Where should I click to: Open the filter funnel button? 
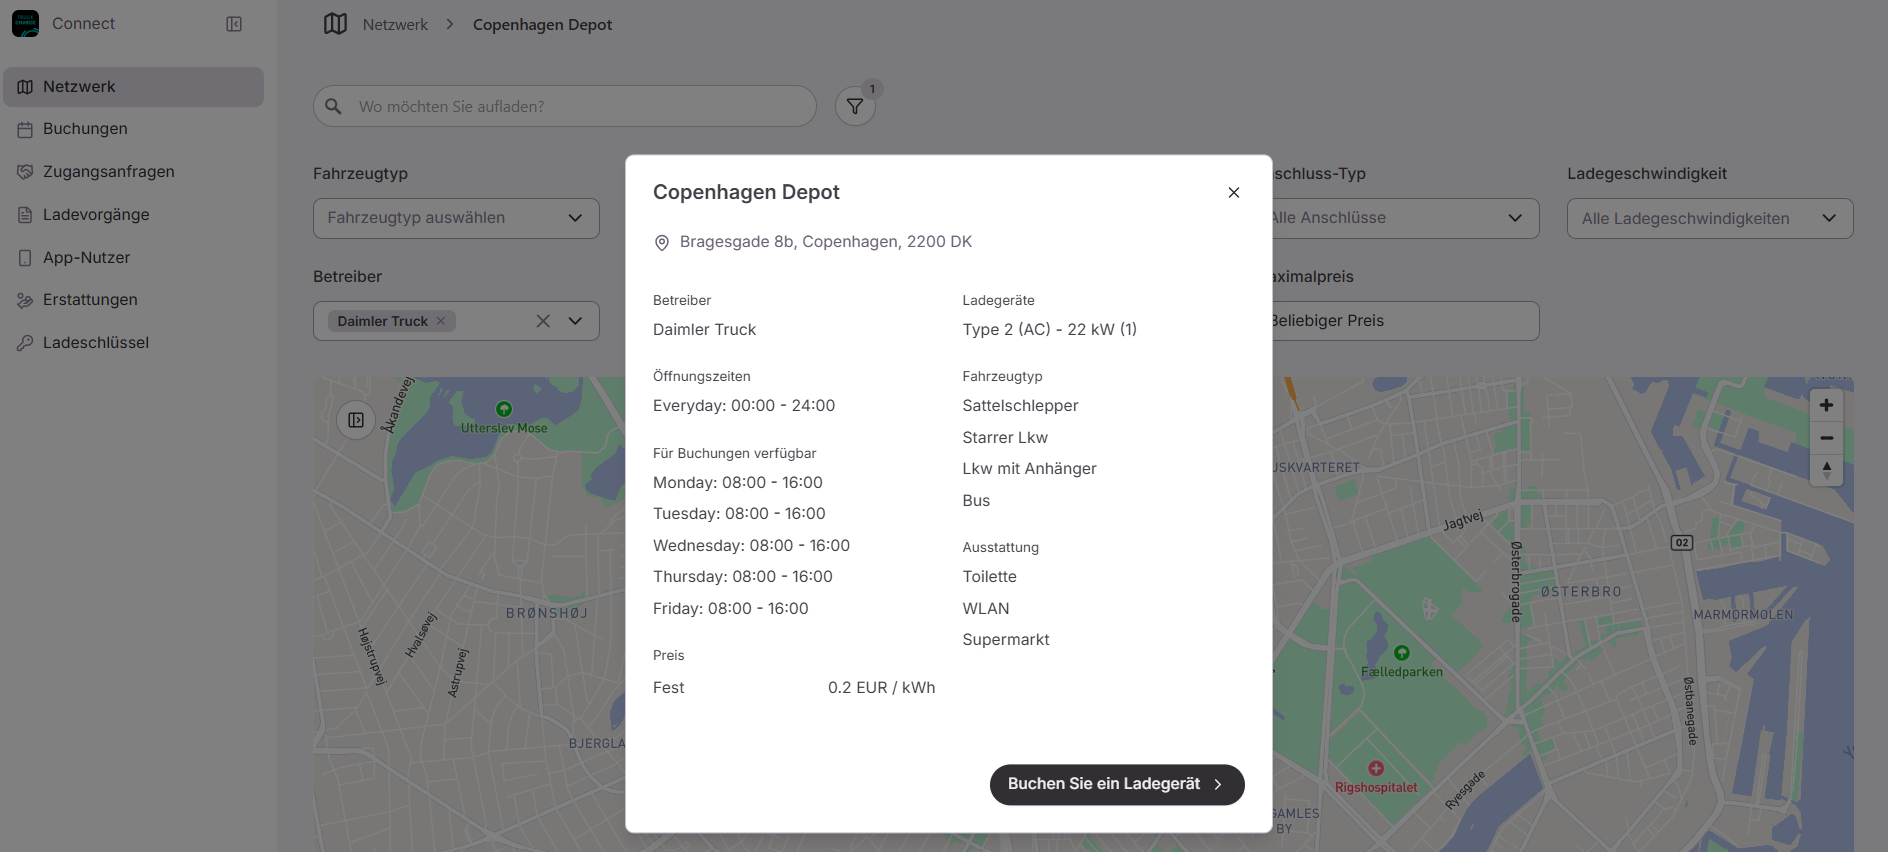click(x=855, y=106)
